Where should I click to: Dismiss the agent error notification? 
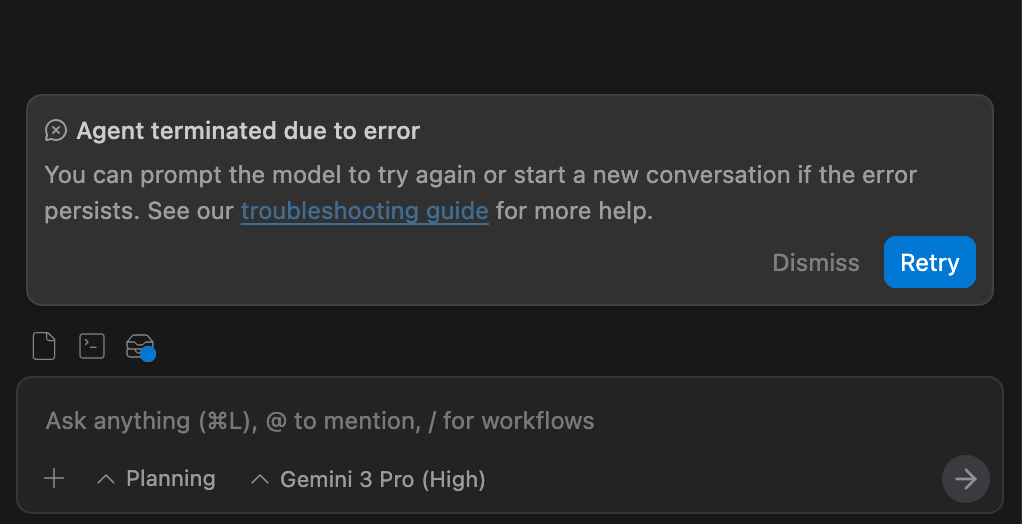[x=816, y=262]
